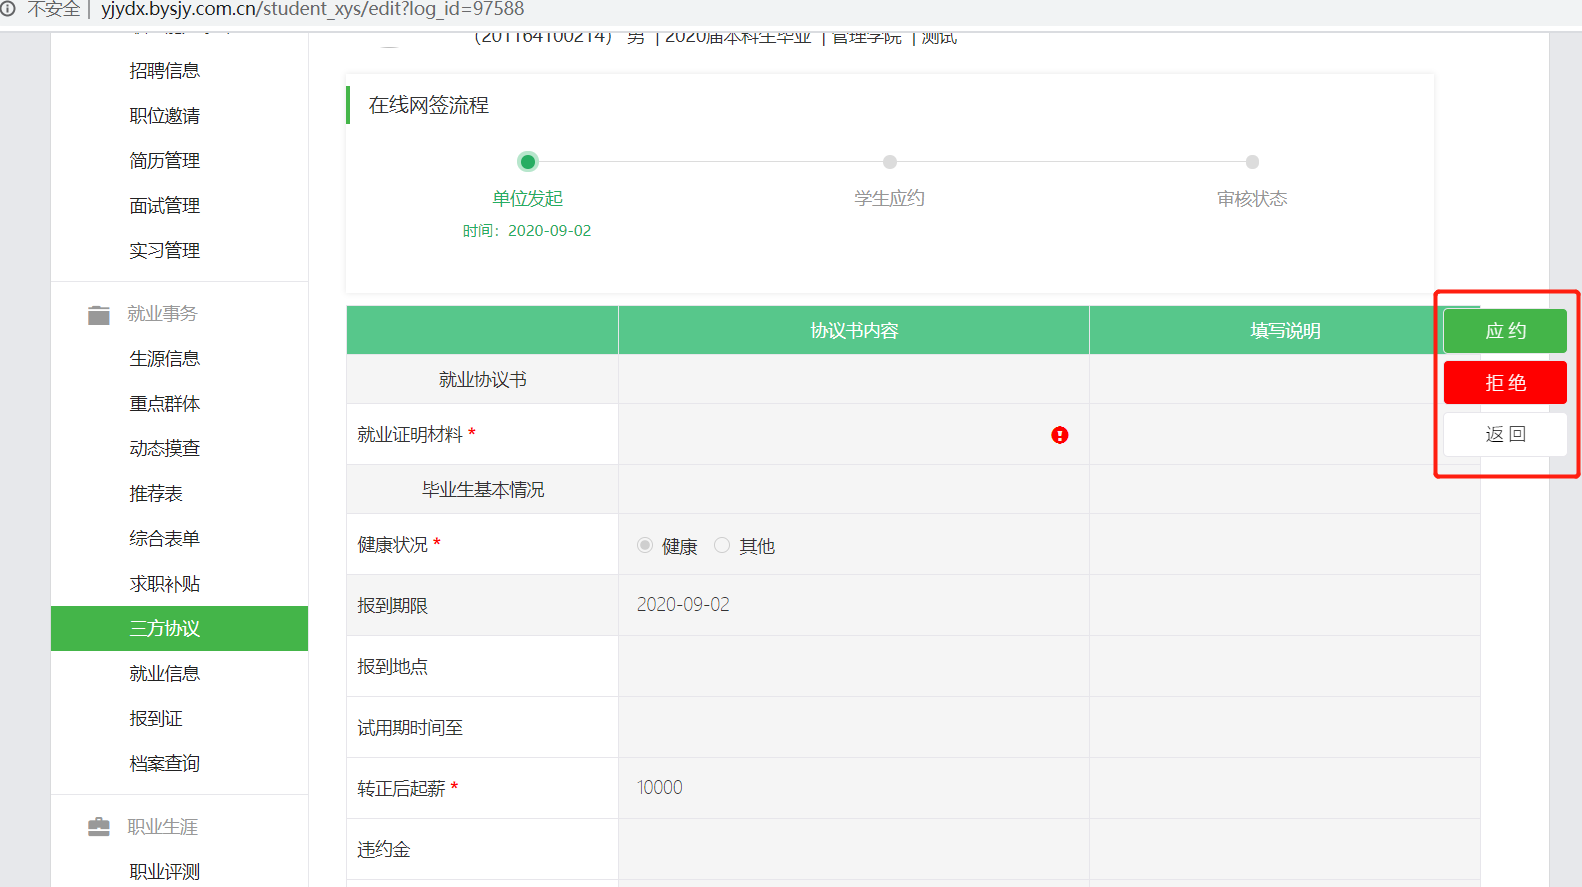1582x887 pixels.
Task: Click the 学生应约 progress step dot
Action: [x=890, y=162]
